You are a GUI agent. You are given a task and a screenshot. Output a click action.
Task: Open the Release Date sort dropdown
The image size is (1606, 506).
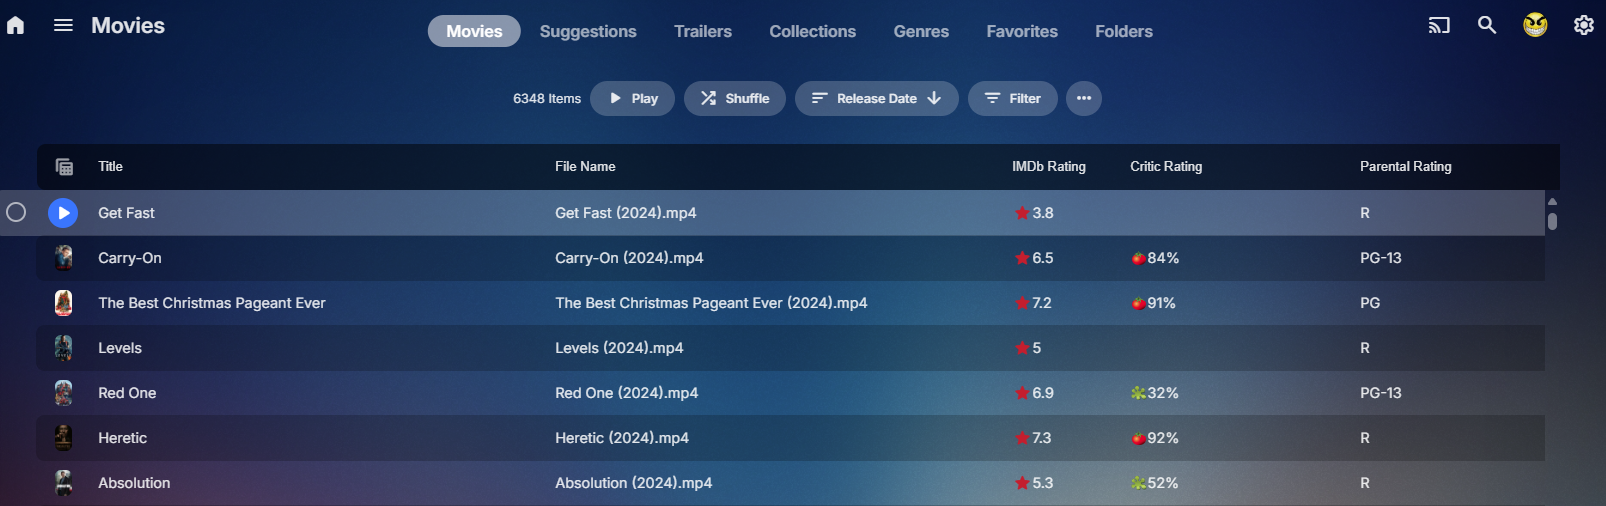tap(877, 98)
